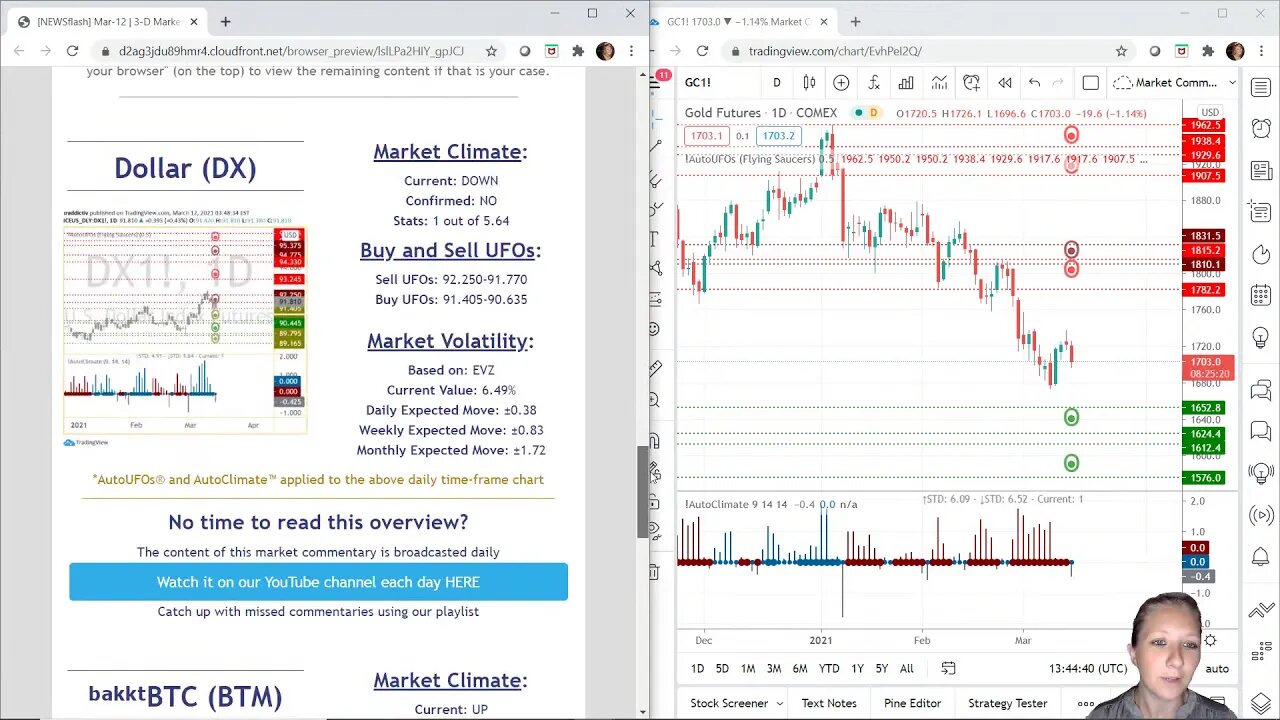Click the Go to date calendar icon
Screen dimensions: 1280x720
tap(948, 668)
